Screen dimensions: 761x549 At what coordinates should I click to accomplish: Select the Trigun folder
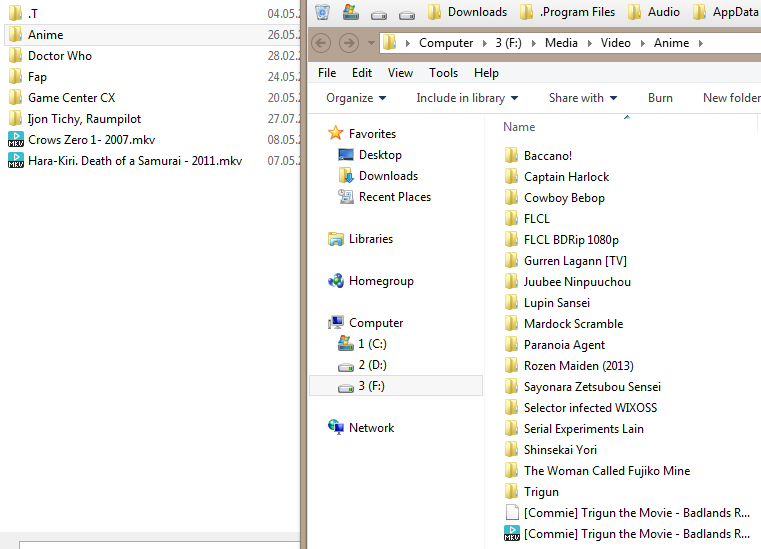[x=532, y=492]
